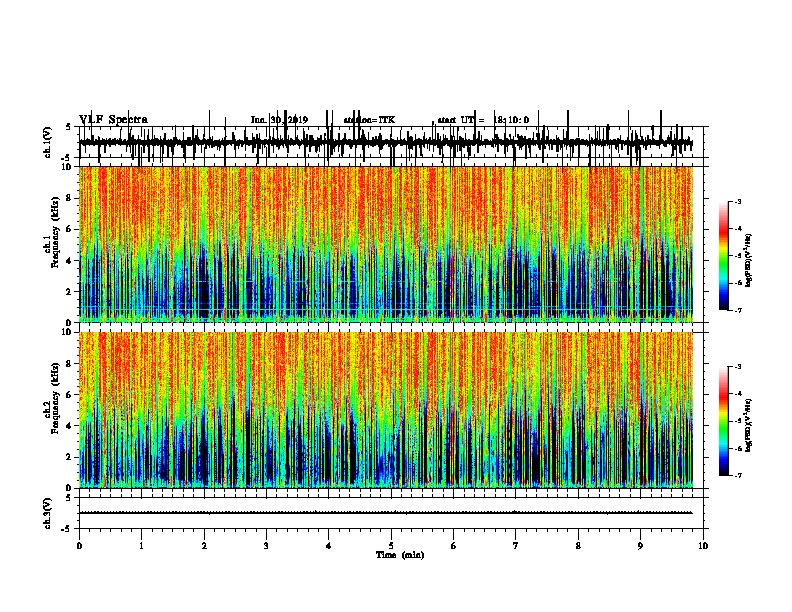Click the "ch.1(V)" vertical axis label

[x=48, y=142]
